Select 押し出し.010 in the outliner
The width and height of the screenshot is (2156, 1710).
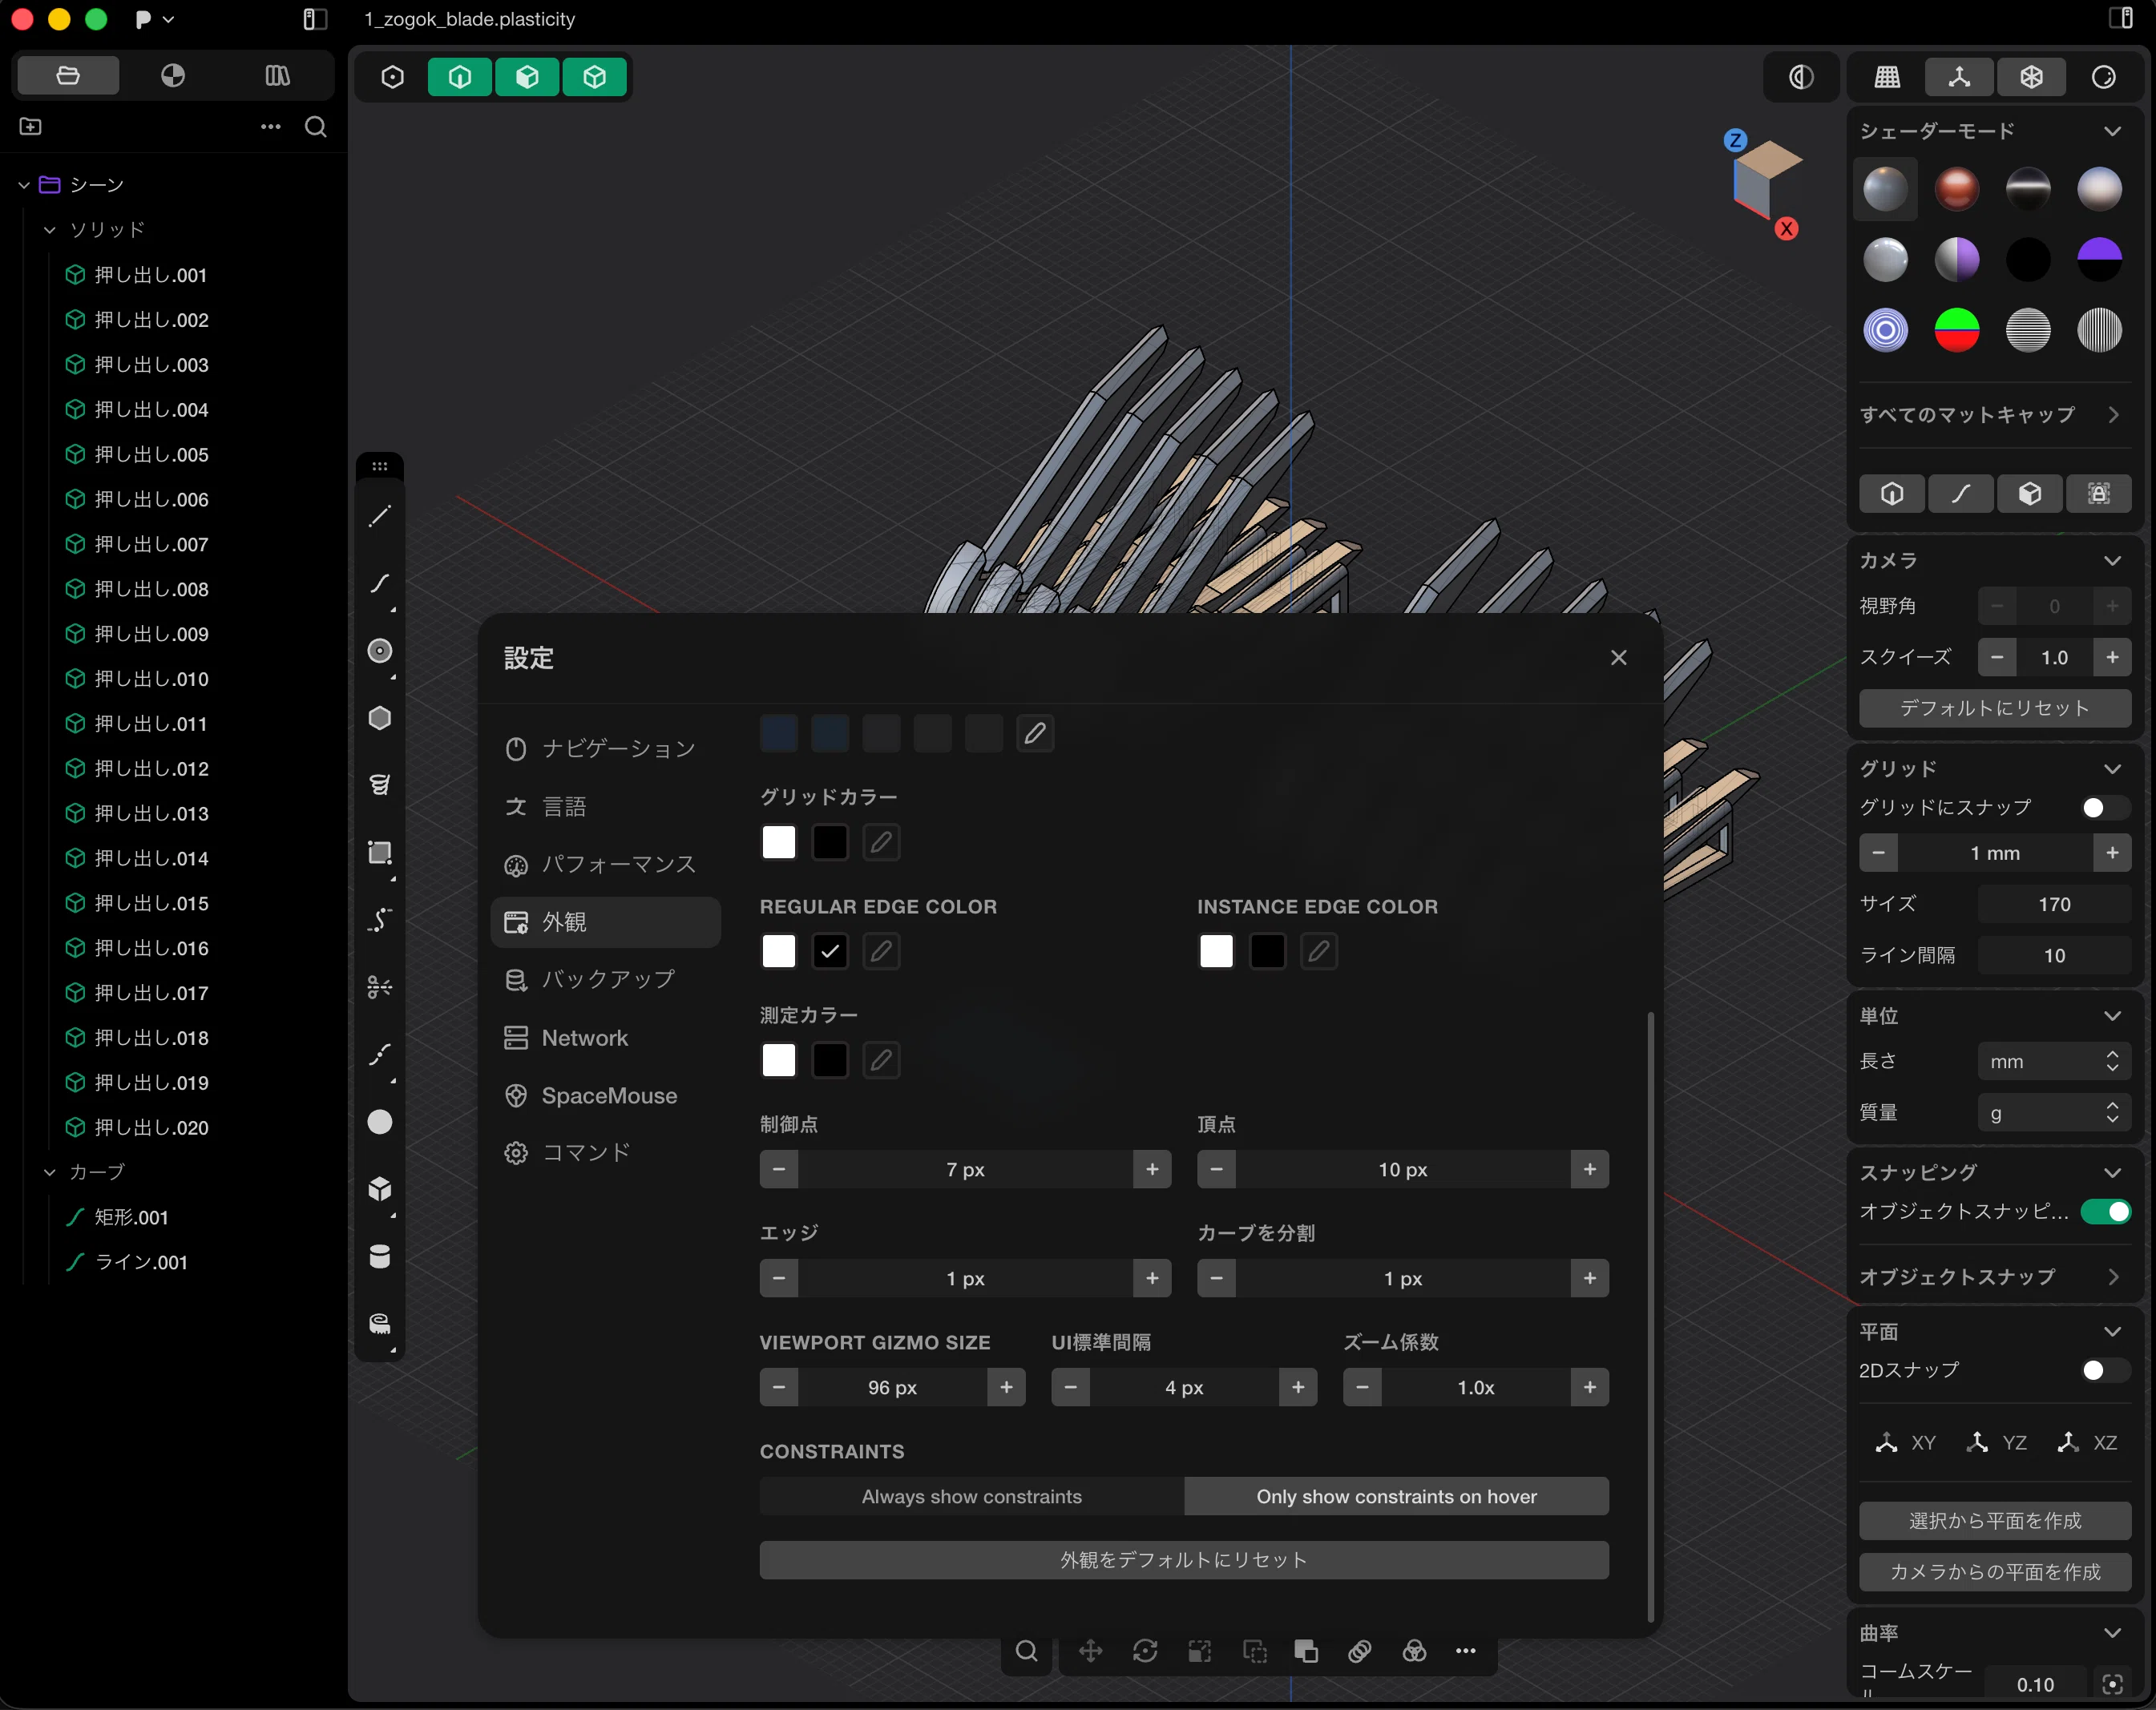pos(152,679)
